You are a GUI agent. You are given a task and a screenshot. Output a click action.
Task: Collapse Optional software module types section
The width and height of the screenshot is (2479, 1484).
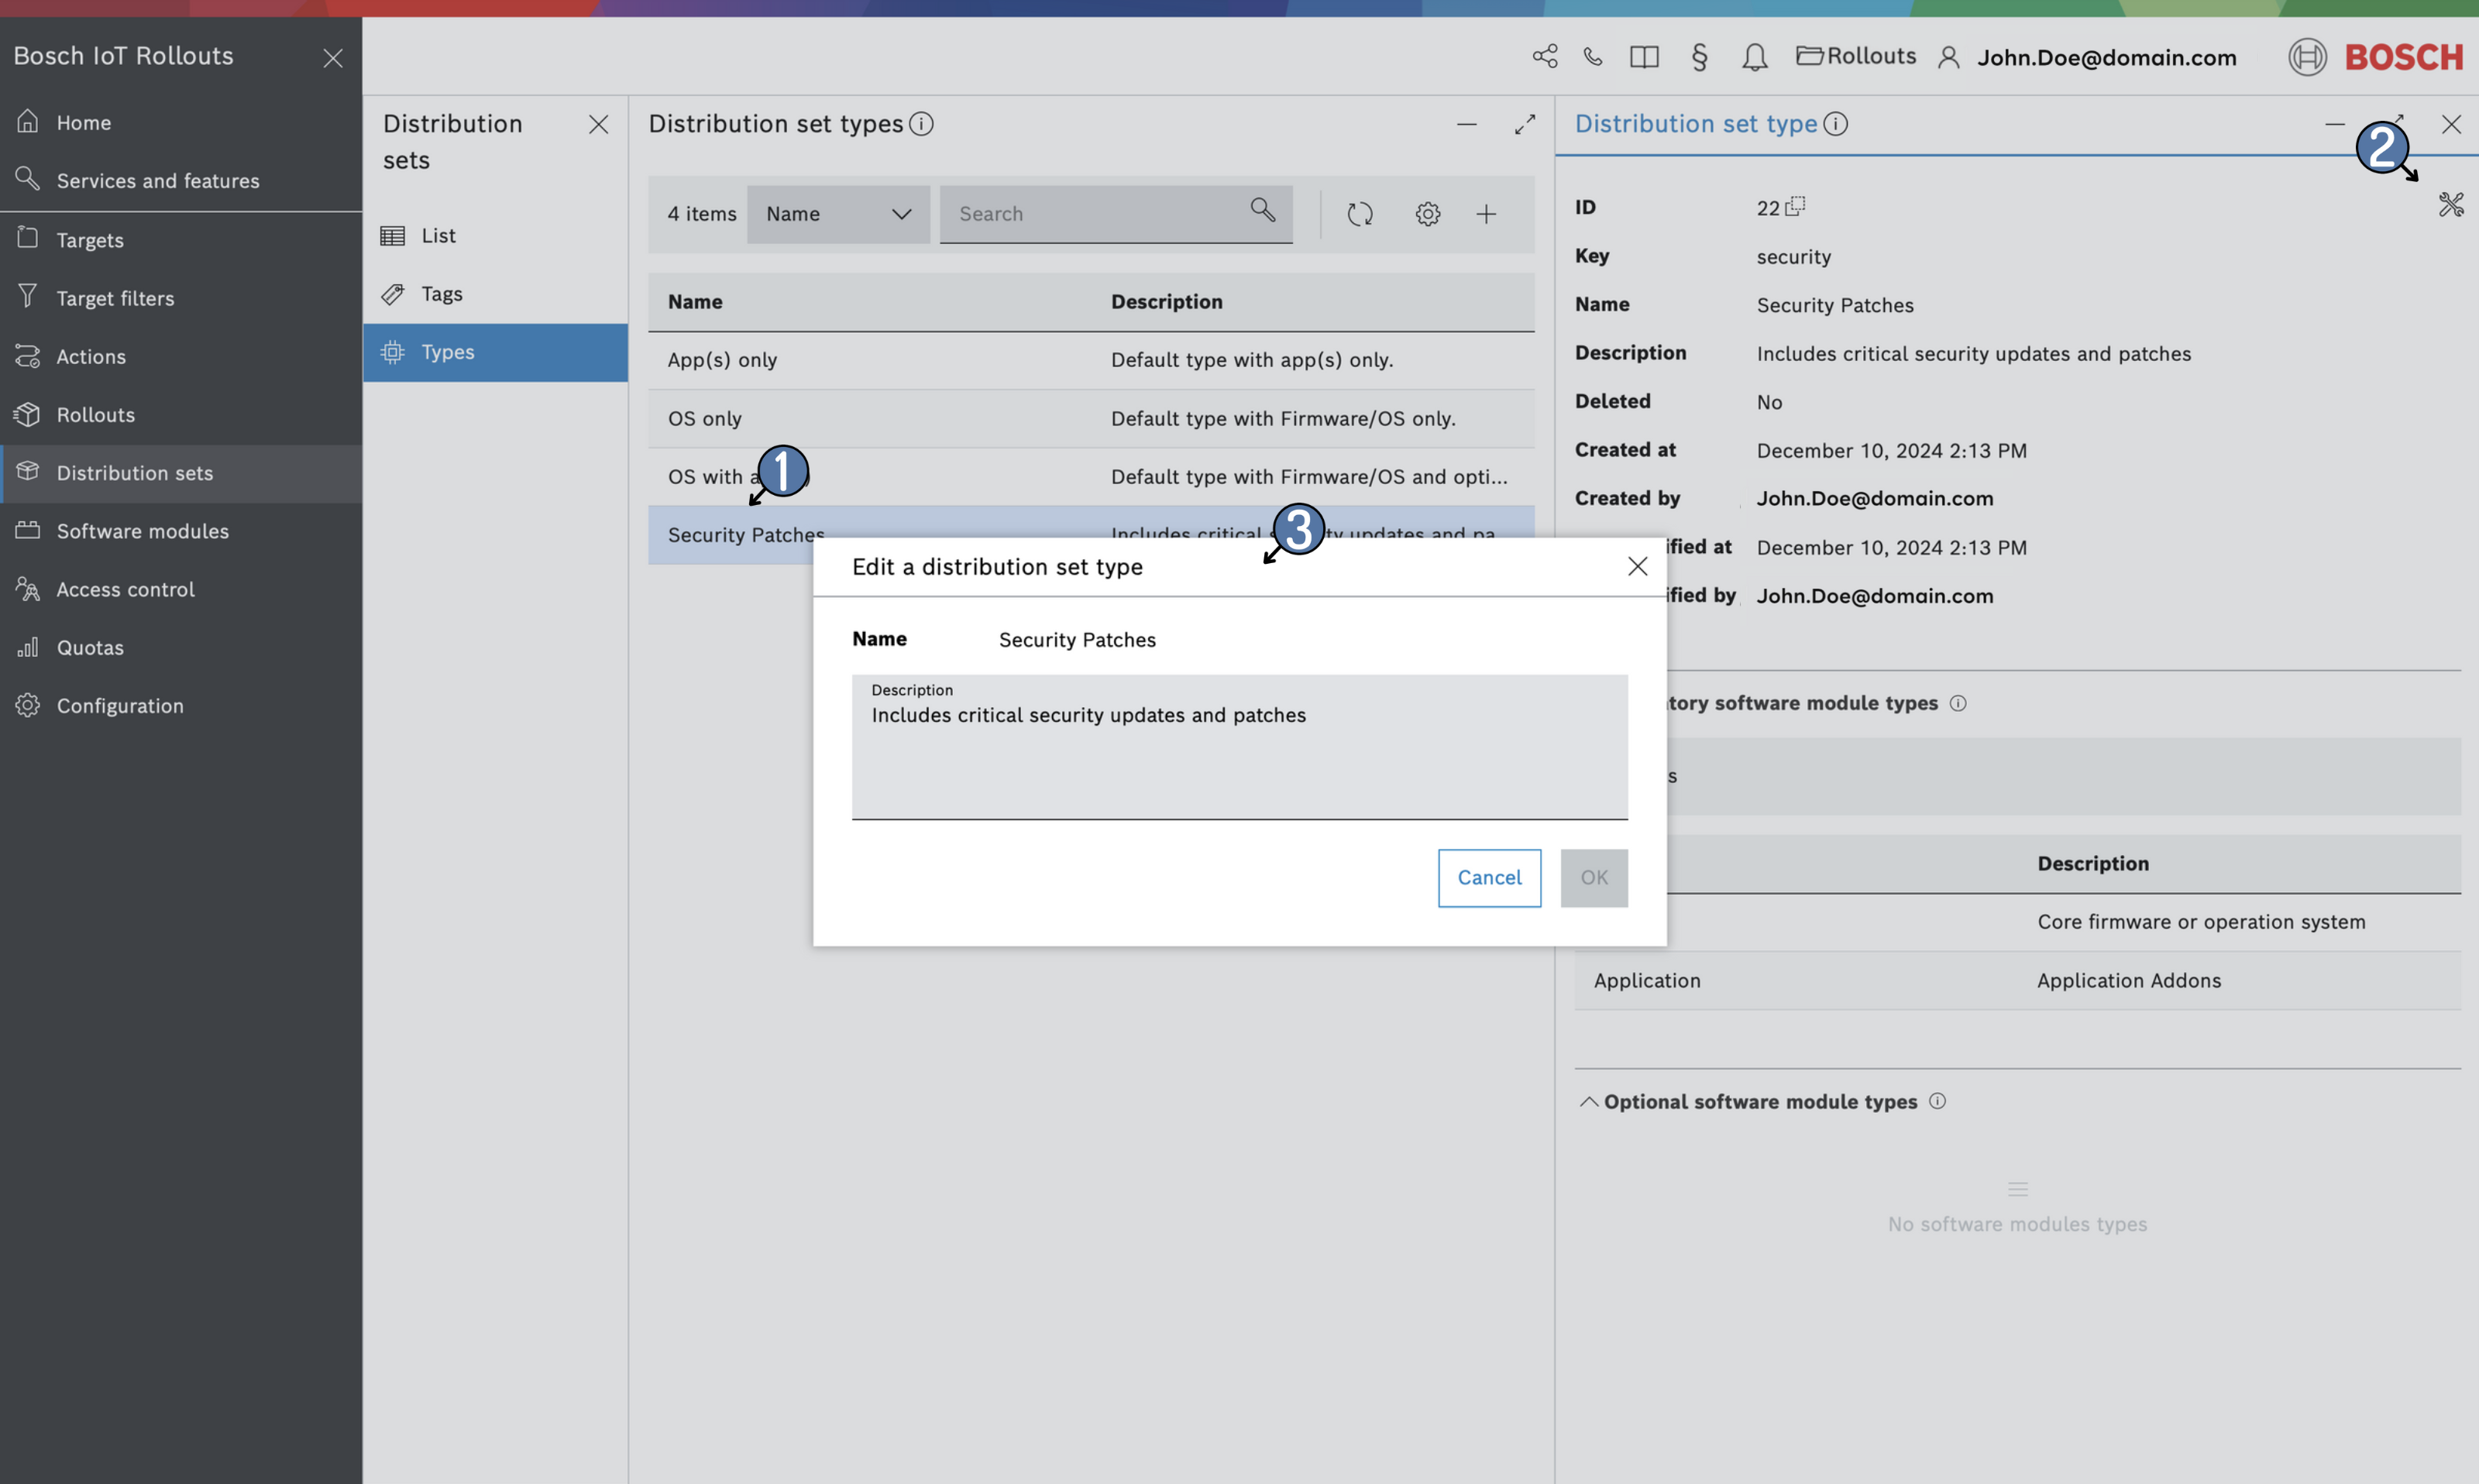[1588, 1101]
